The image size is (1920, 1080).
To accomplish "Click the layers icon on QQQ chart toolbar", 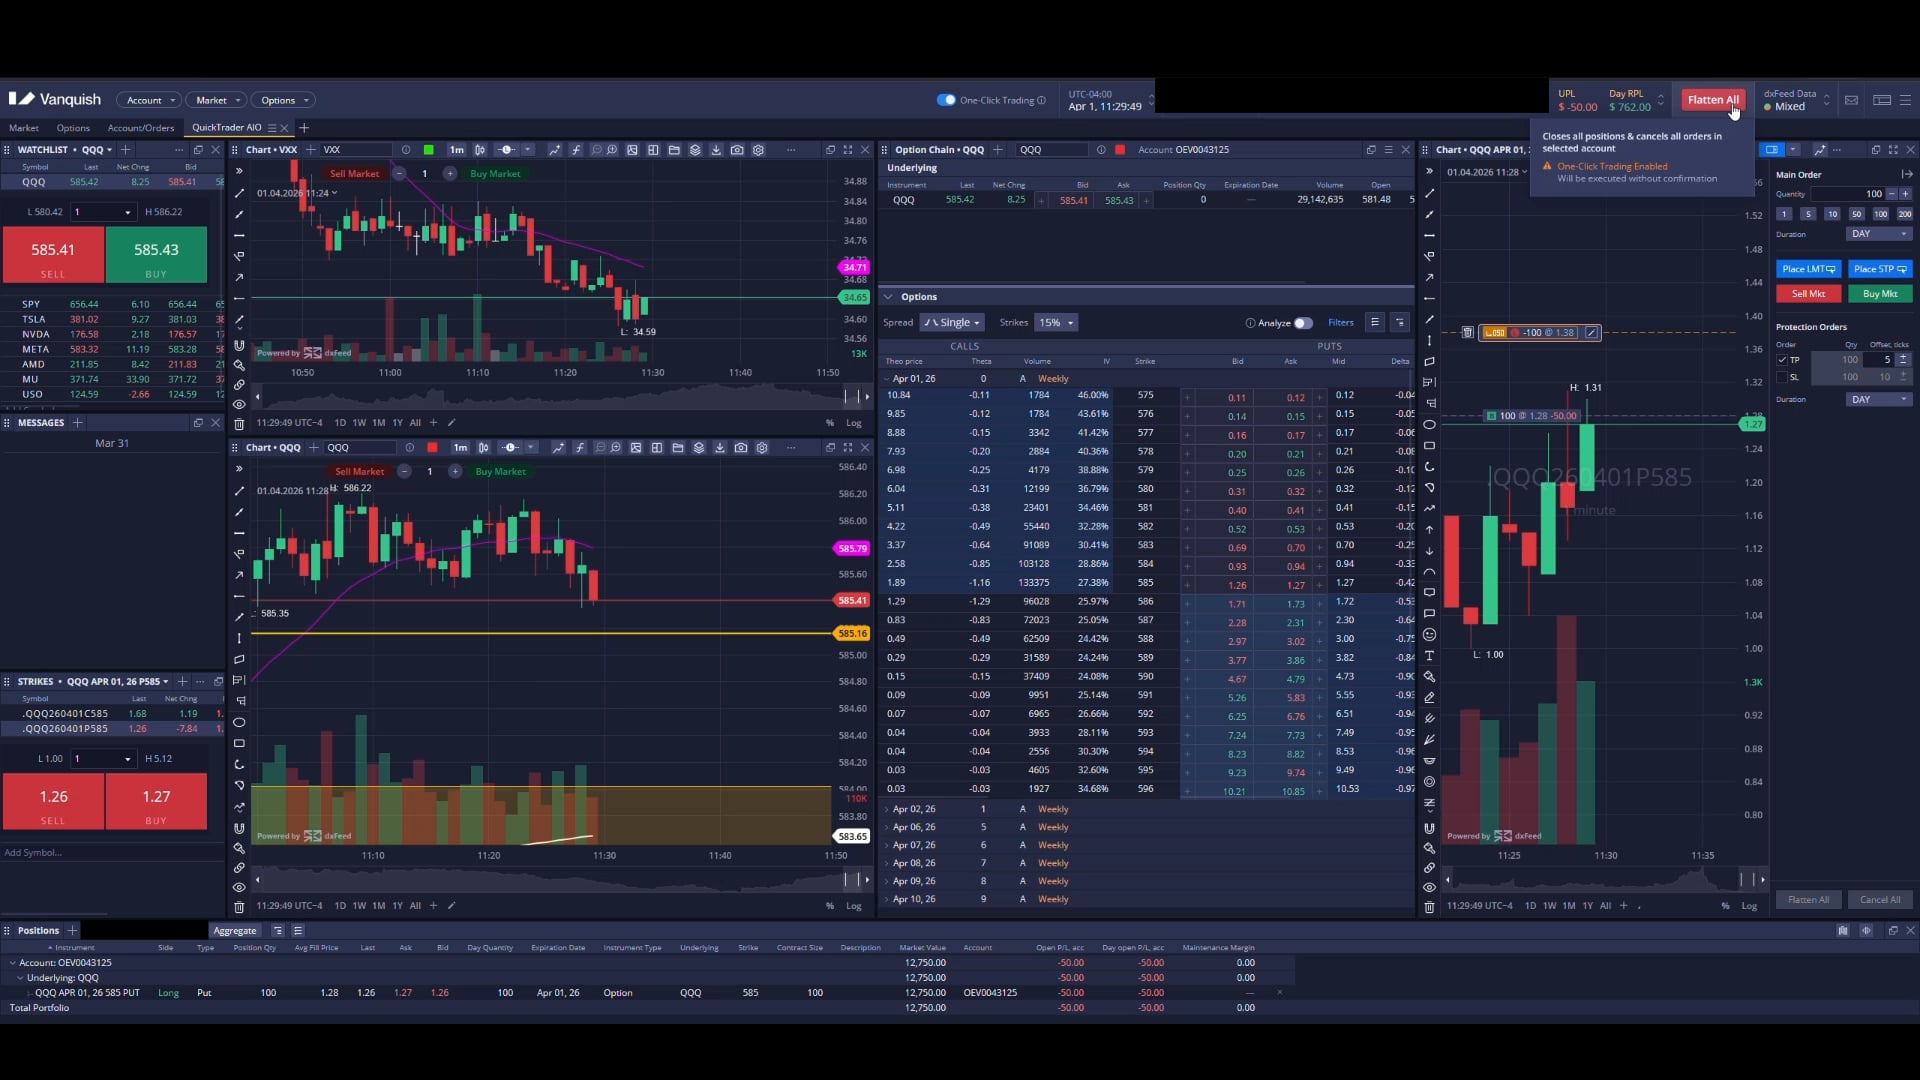I will (699, 448).
